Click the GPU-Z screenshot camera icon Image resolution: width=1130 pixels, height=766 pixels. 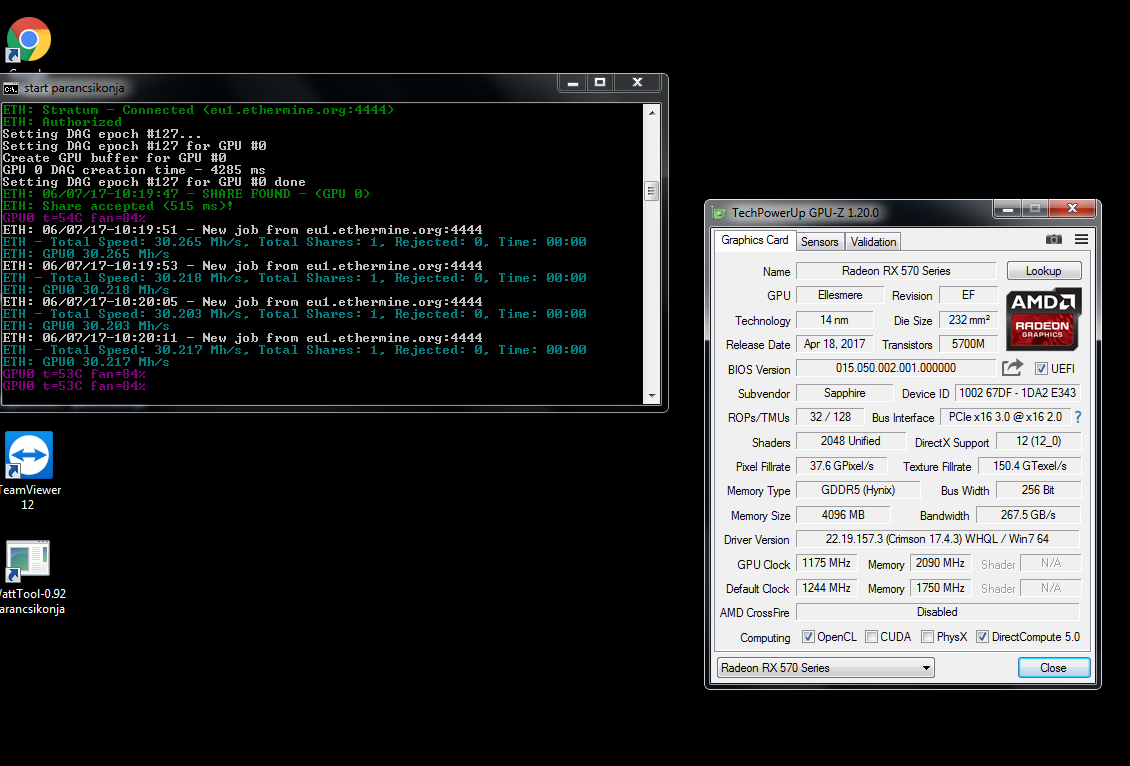point(1054,239)
